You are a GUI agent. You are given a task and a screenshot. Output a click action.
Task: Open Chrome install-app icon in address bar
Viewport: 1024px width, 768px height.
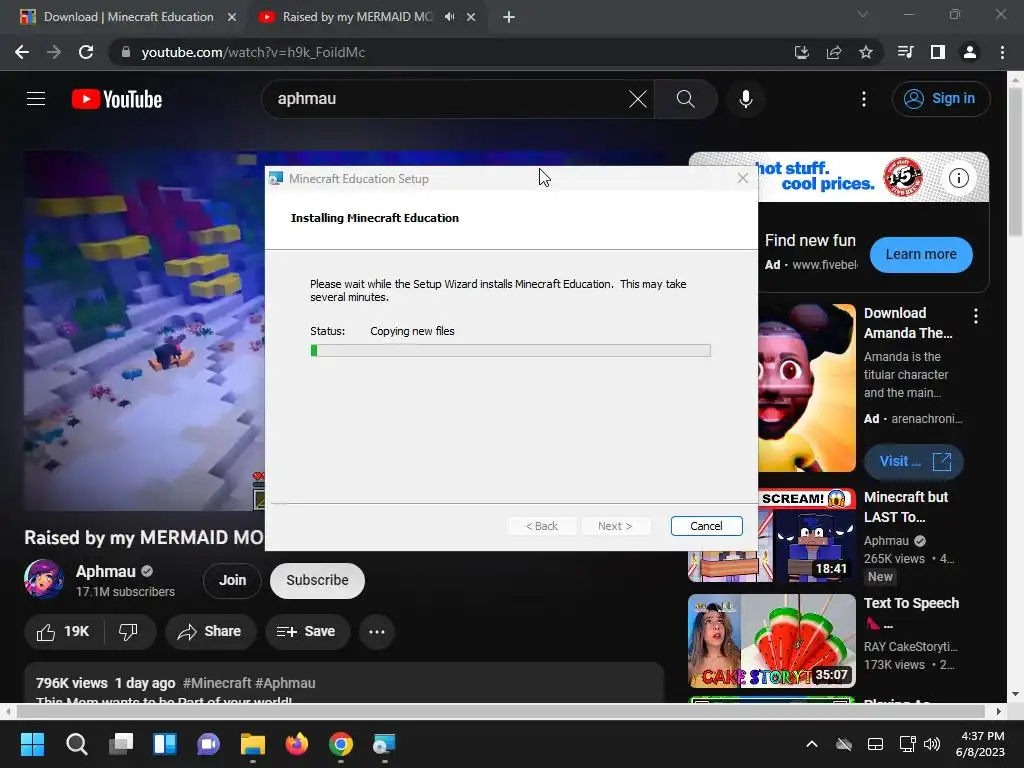(x=801, y=52)
